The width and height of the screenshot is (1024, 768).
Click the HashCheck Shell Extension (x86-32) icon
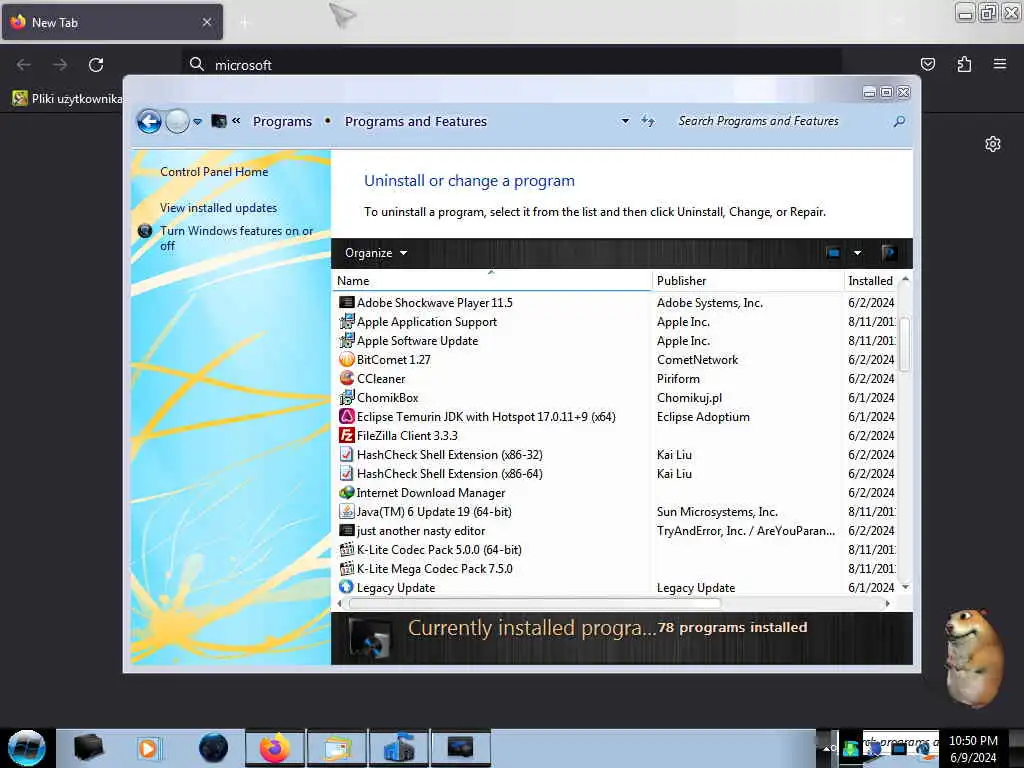point(346,454)
